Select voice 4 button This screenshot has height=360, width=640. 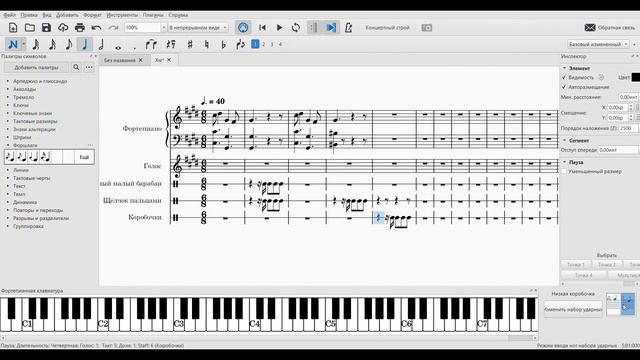[280, 44]
